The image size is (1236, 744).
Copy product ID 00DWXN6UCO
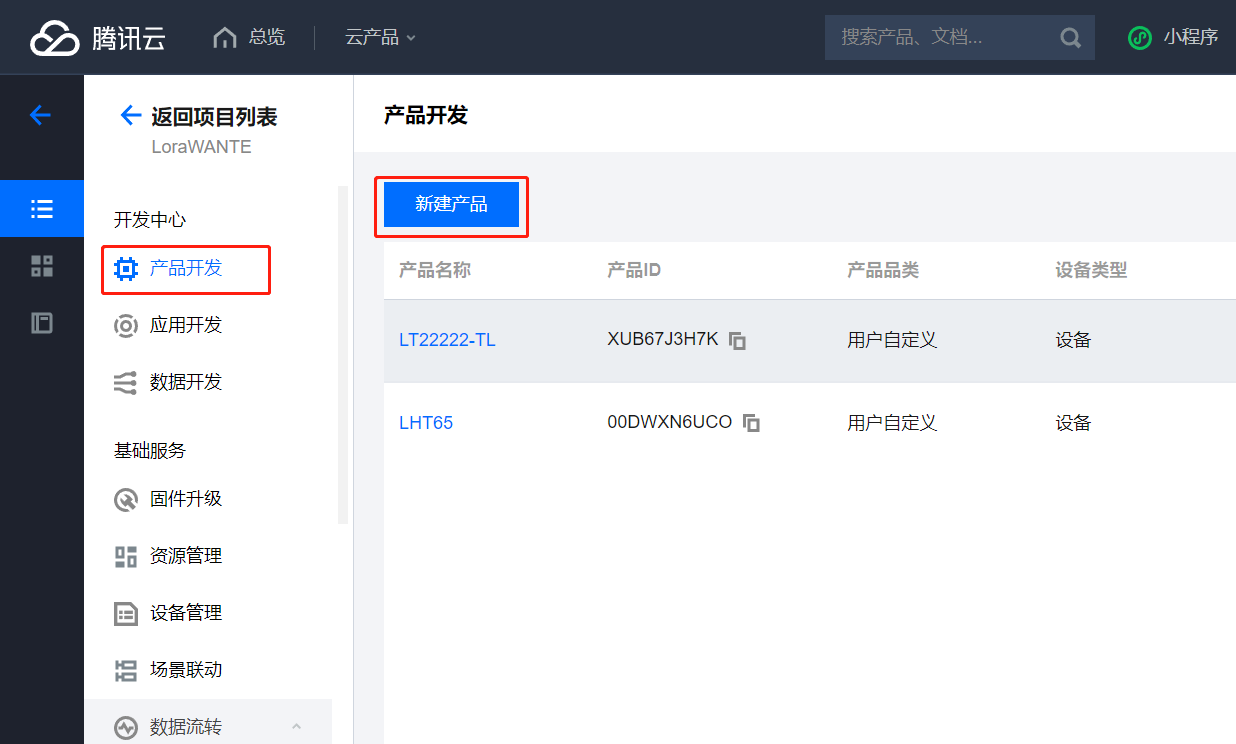751,423
